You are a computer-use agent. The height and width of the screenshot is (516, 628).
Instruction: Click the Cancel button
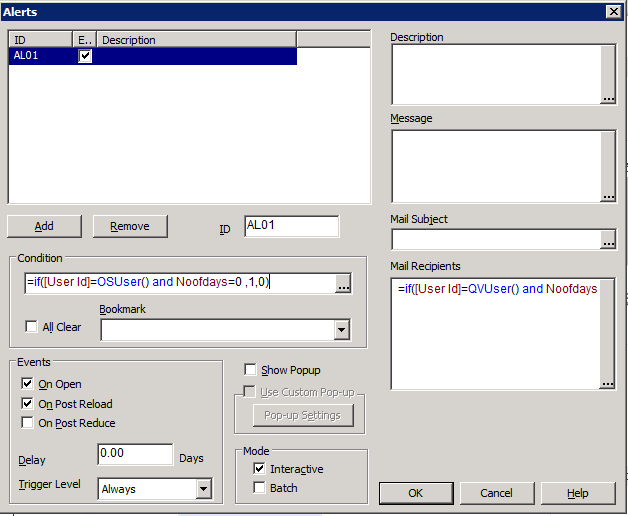click(x=497, y=493)
